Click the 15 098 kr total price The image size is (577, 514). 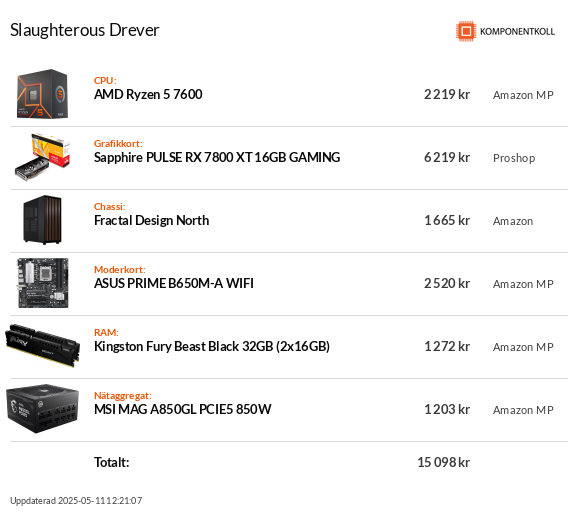(443, 462)
